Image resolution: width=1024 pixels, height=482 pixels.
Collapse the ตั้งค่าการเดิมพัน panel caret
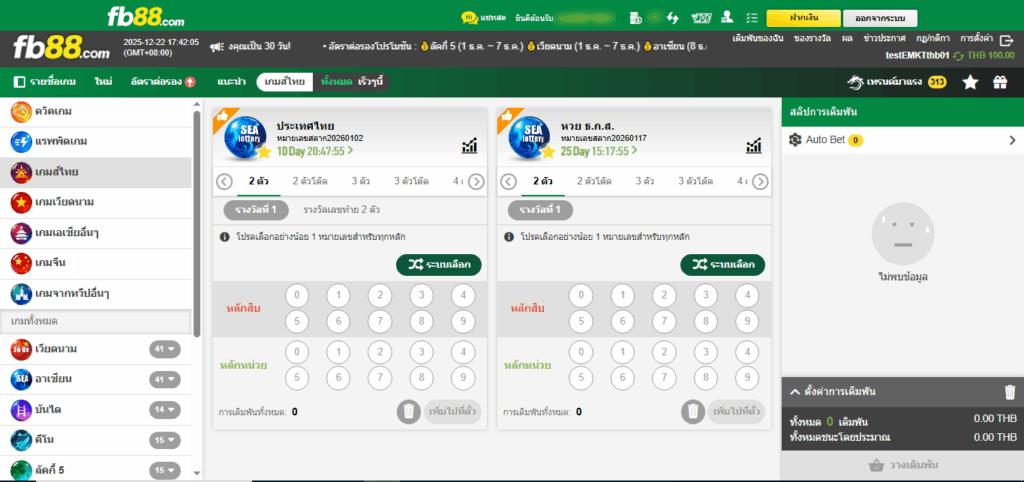795,392
